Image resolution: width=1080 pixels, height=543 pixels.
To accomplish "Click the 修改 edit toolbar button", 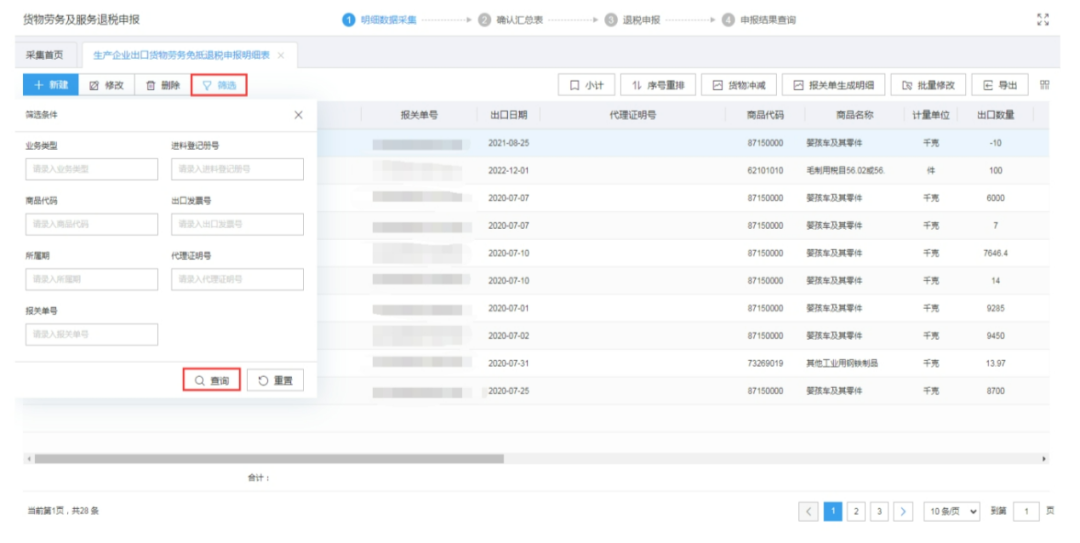I will click(106, 86).
